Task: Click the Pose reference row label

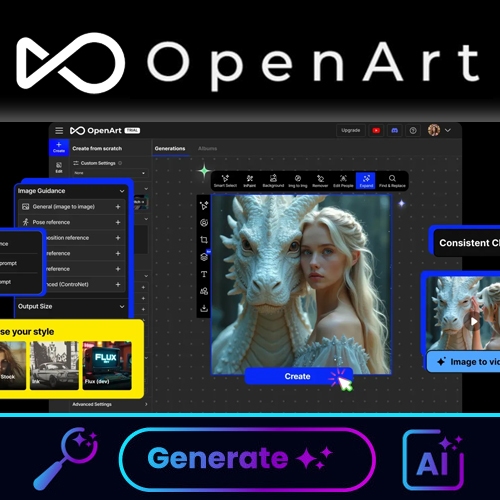Action: coord(51,222)
